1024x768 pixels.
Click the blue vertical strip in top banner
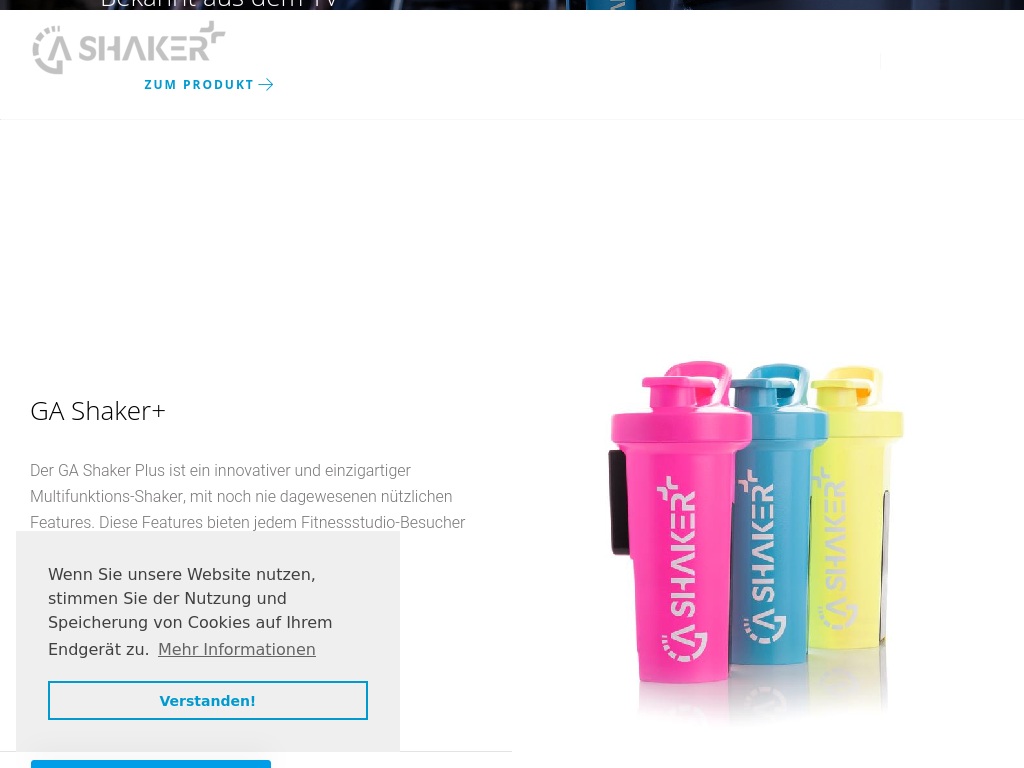point(611,5)
